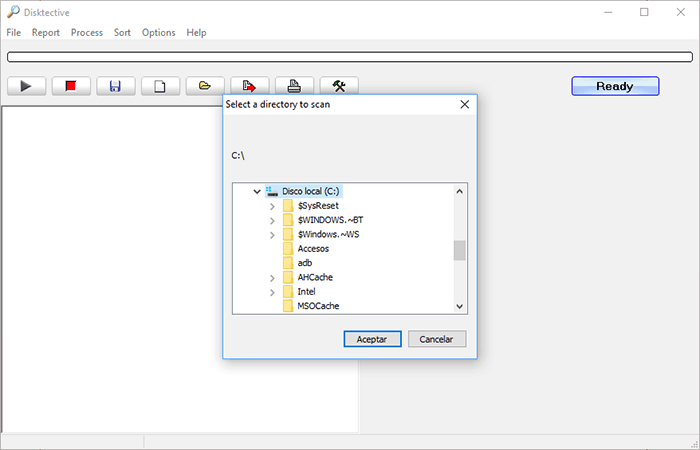This screenshot has width=700, height=450.
Task: Select the $SysReset folder icon
Action: click(288, 206)
